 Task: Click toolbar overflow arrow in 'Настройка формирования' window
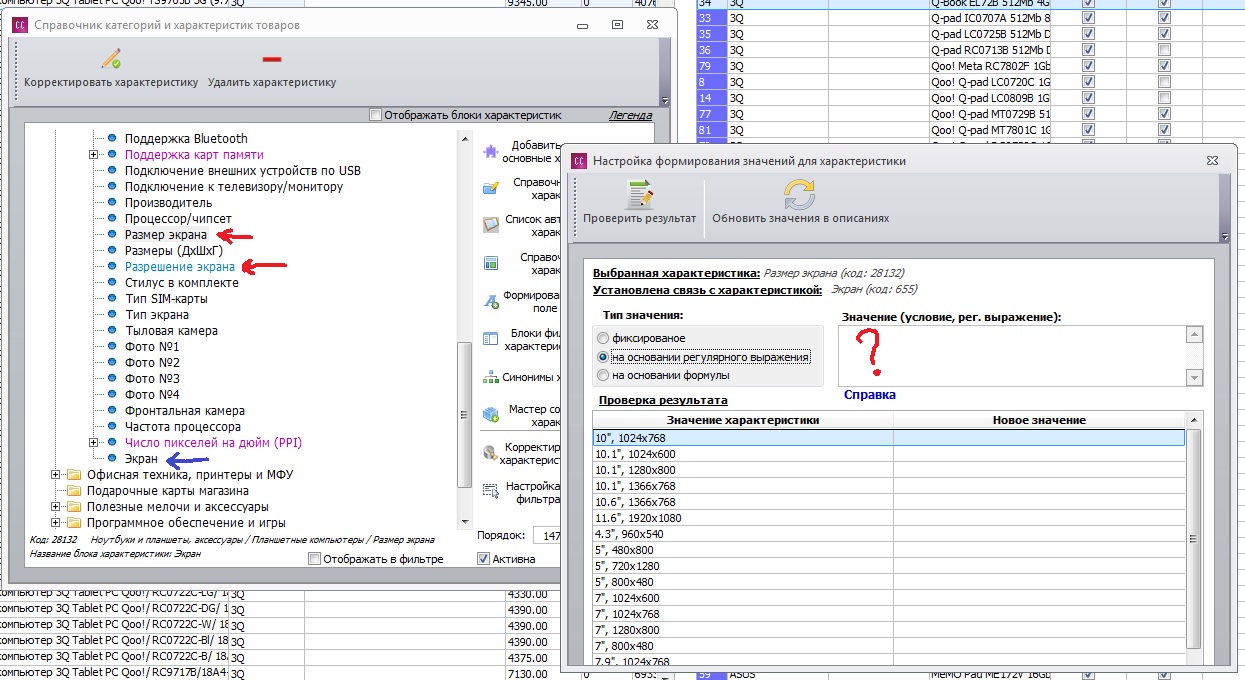[x=1225, y=237]
